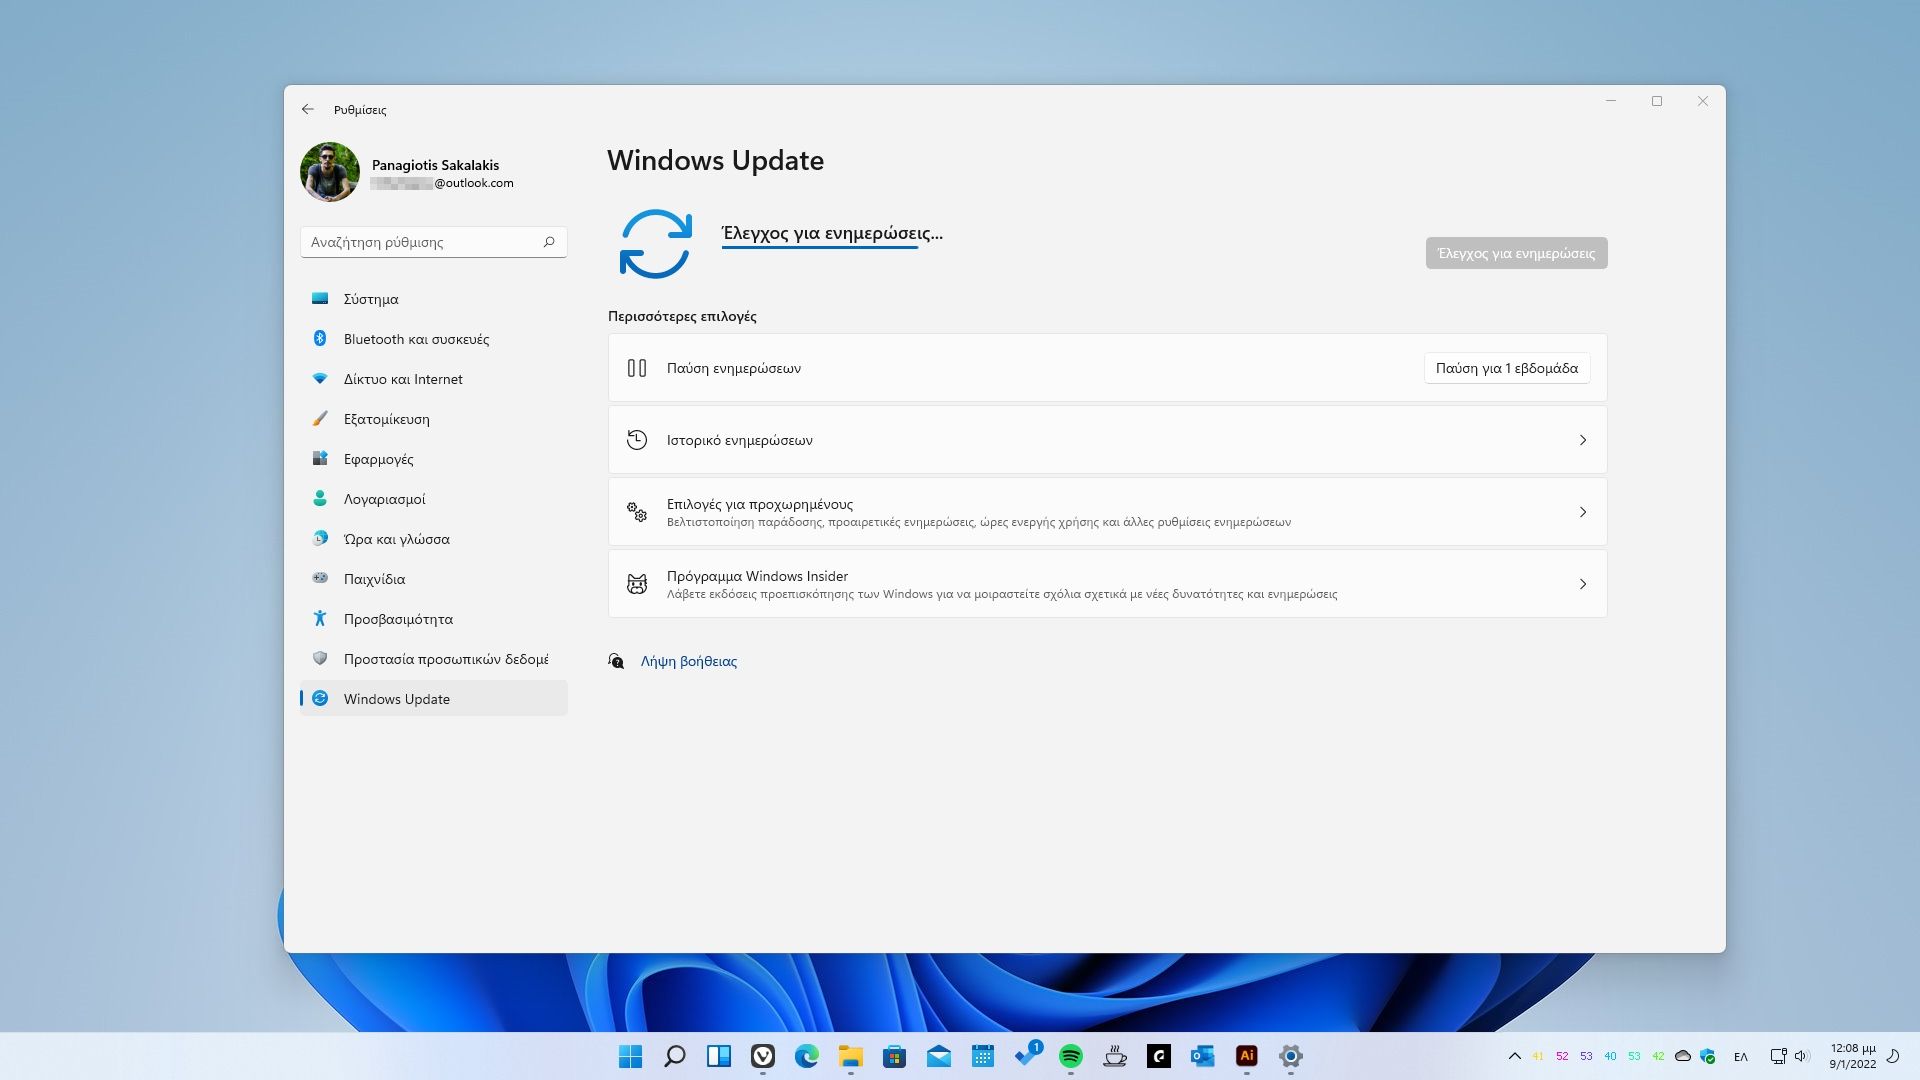Screen dimensions: 1920x1080
Task: Click the user profile picture
Action: click(x=330, y=172)
